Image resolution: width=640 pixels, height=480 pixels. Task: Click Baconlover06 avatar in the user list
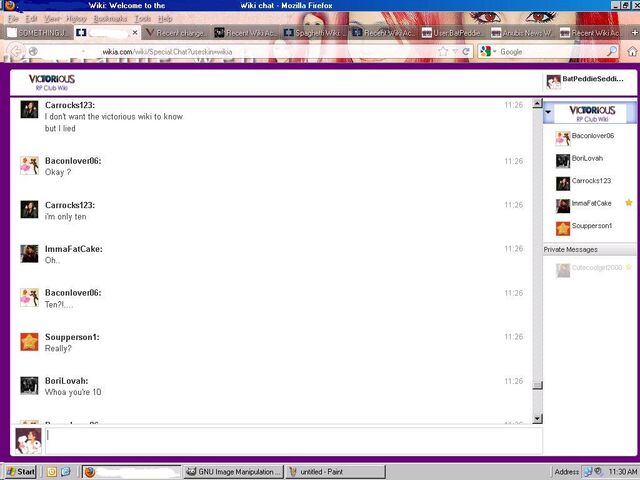pos(563,139)
